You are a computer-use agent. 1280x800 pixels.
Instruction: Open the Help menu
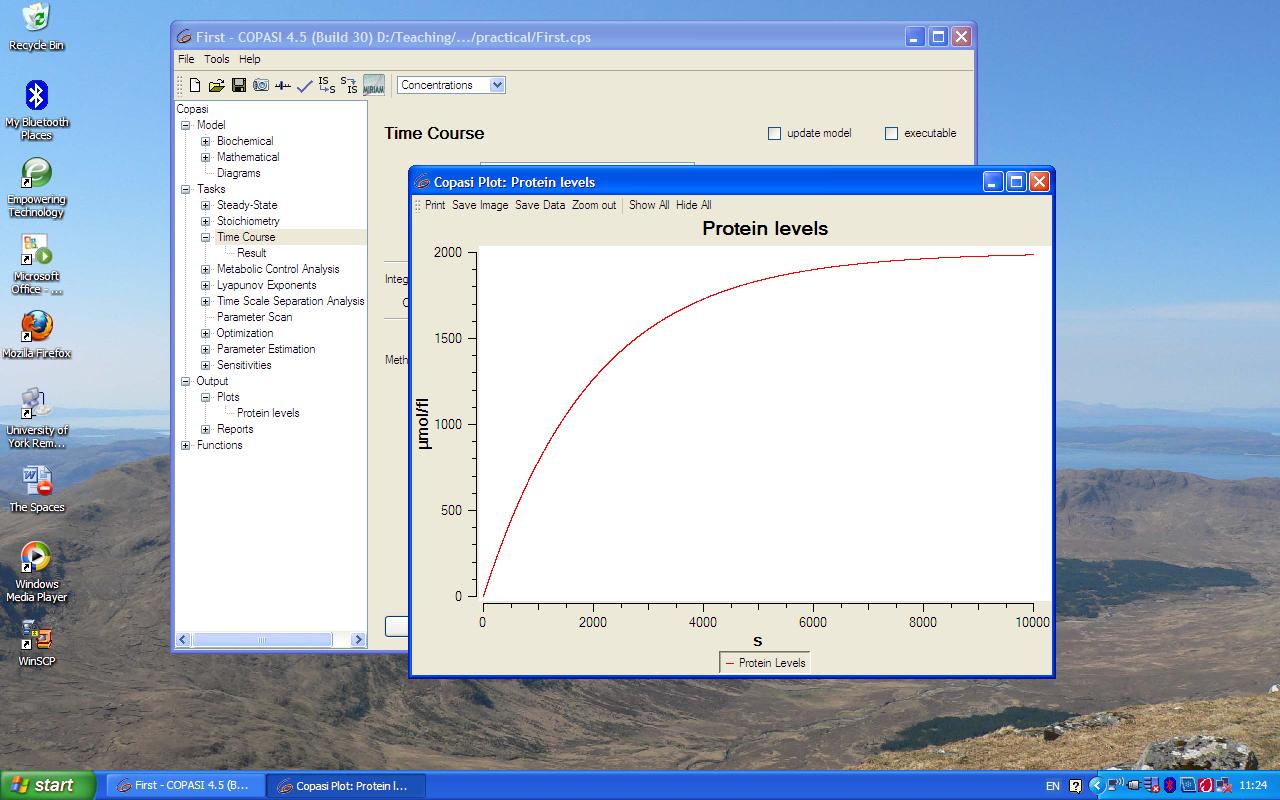249,59
